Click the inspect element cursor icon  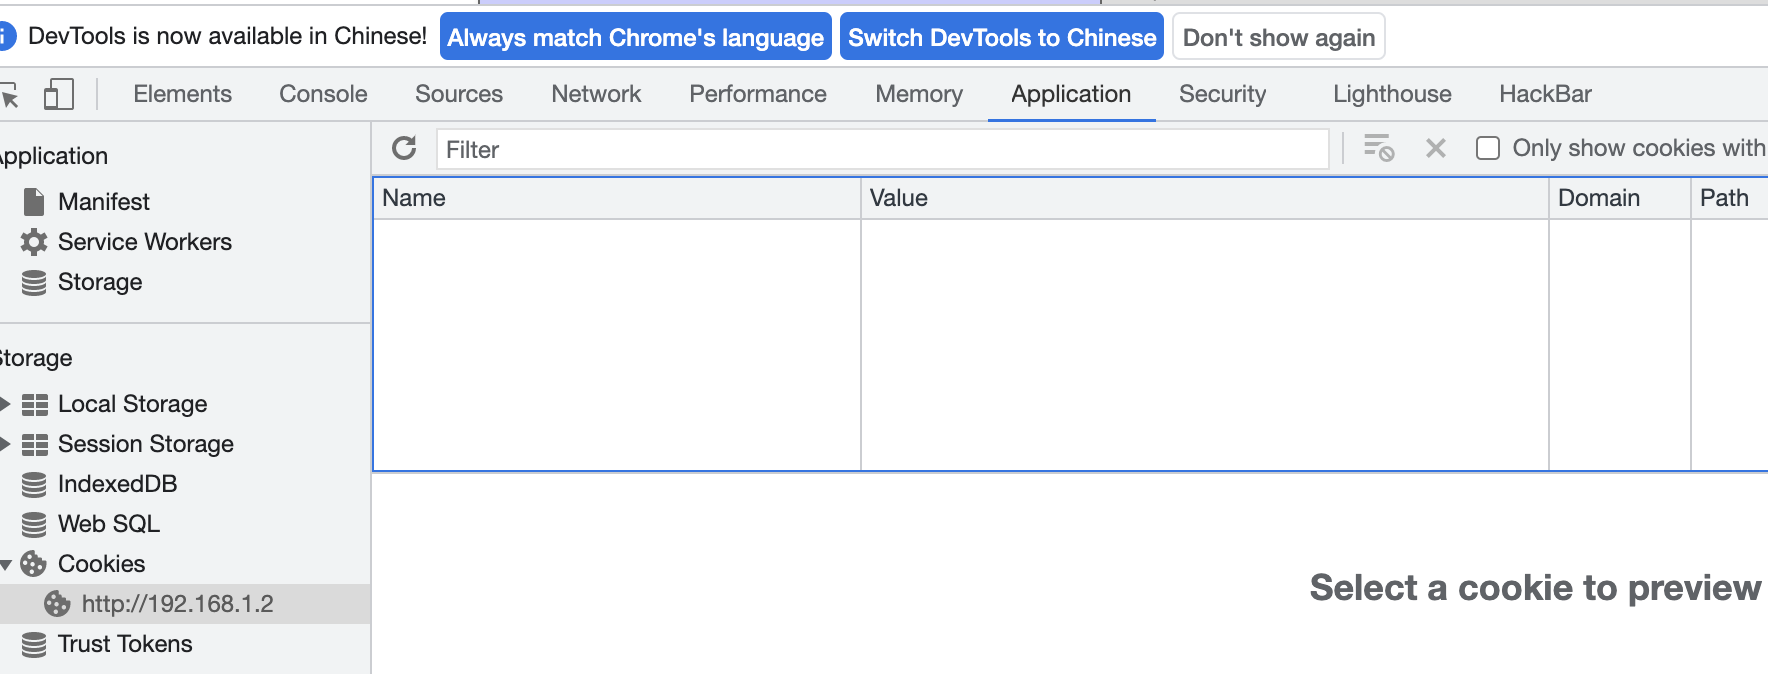point(9,95)
